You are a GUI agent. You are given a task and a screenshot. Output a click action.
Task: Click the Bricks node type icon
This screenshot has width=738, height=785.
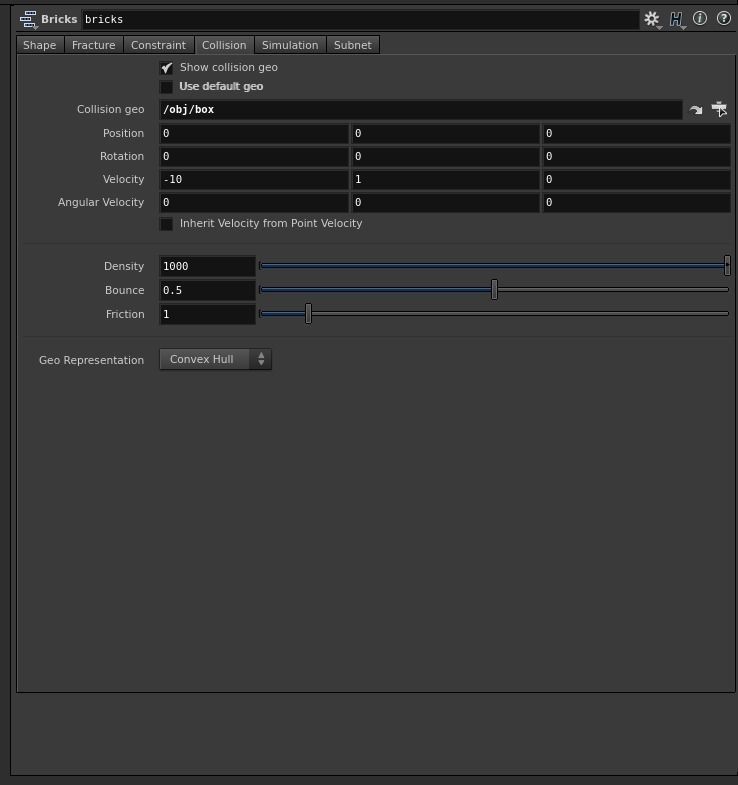[x=29, y=20]
